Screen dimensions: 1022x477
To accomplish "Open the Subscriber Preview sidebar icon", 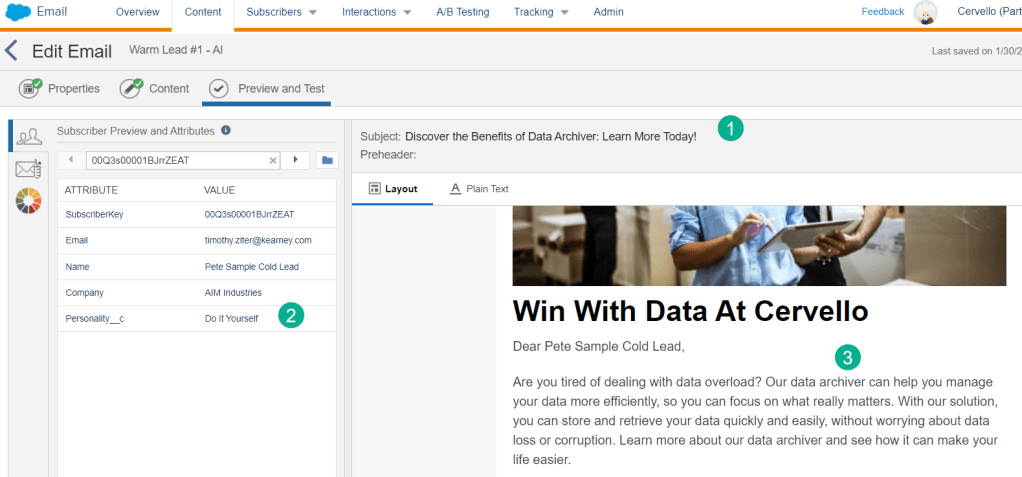I will (28, 137).
